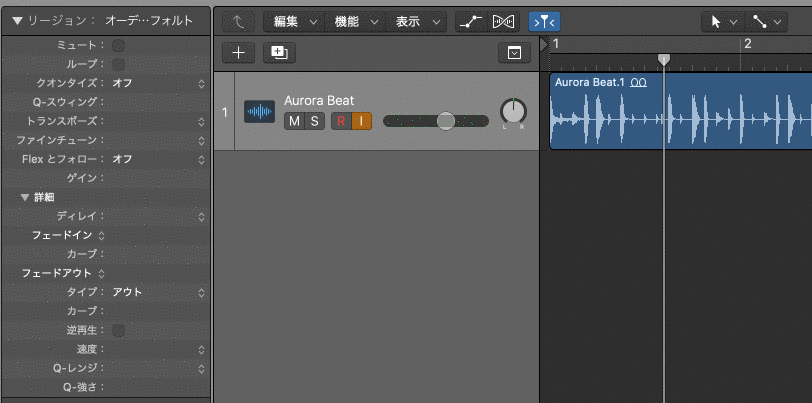Collapse the リージョン inspector section

click(18, 21)
